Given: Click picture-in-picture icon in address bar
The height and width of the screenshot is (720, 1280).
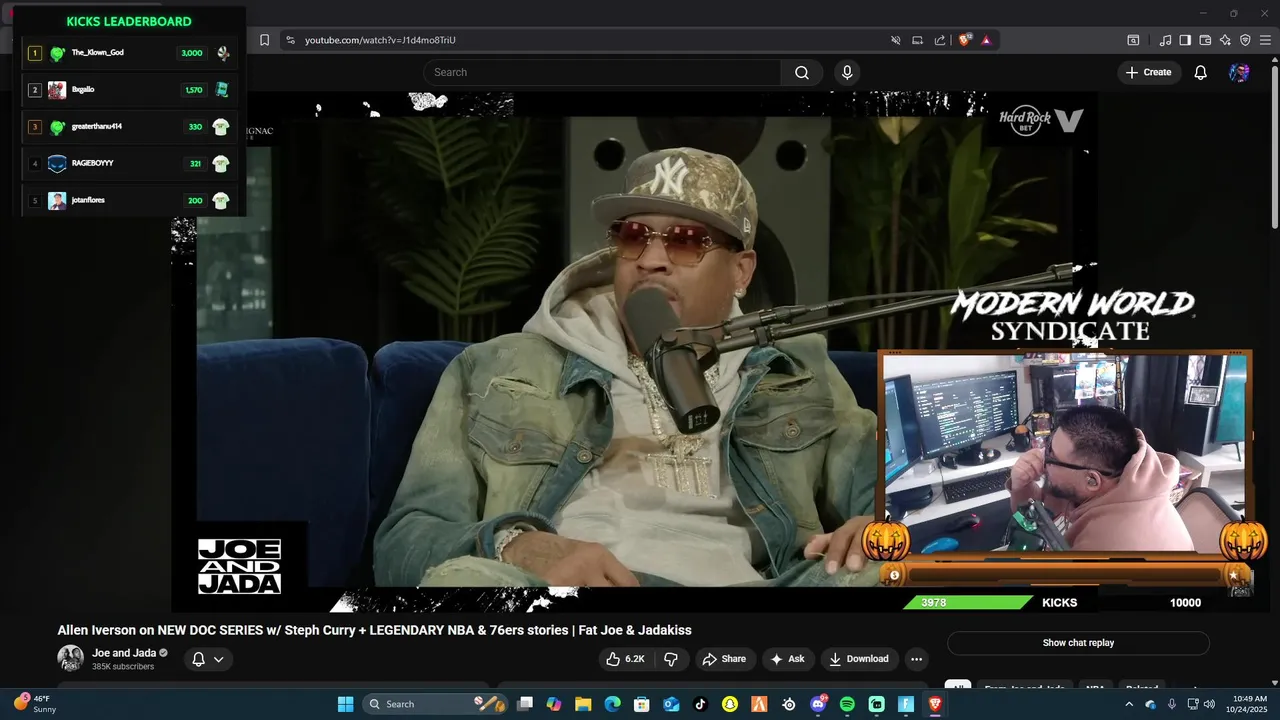Looking at the screenshot, I should (x=917, y=40).
